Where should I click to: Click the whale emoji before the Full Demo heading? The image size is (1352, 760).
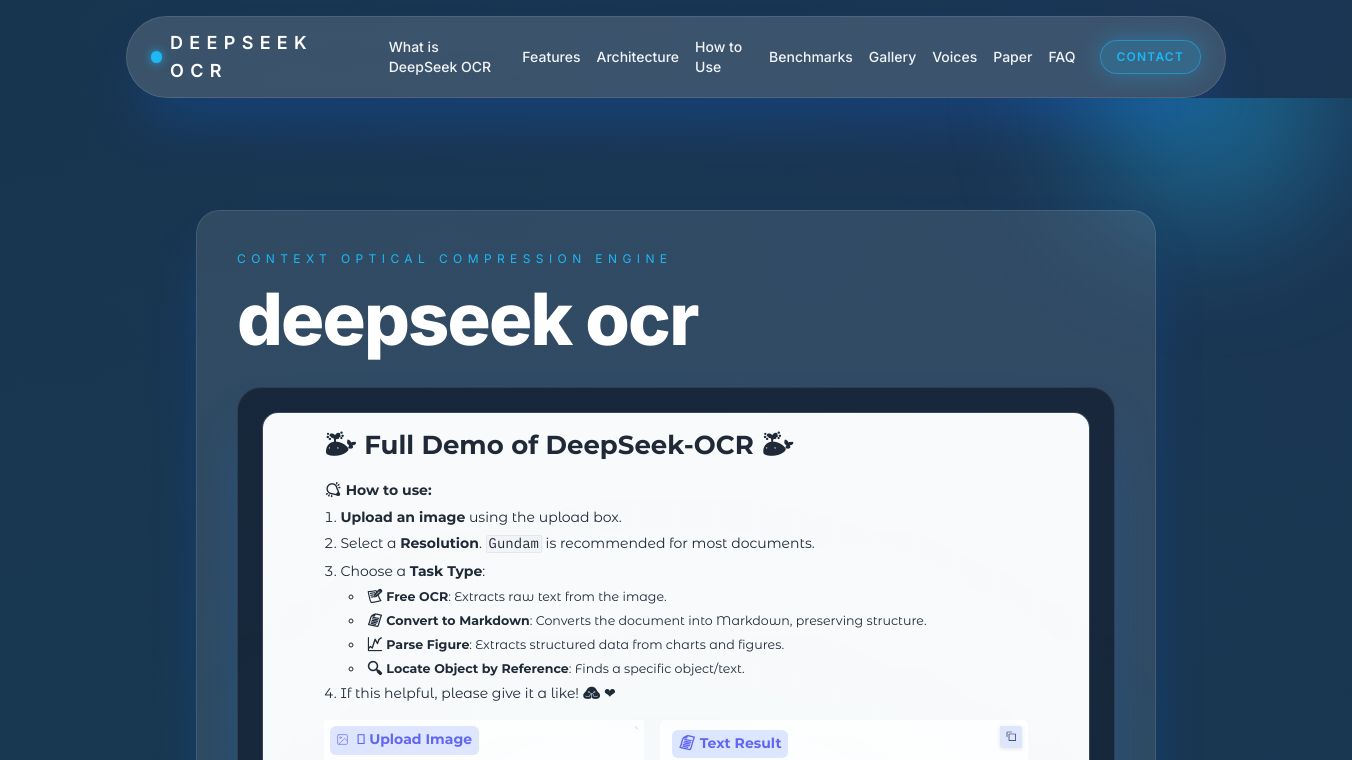pyautogui.click(x=341, y=445)
